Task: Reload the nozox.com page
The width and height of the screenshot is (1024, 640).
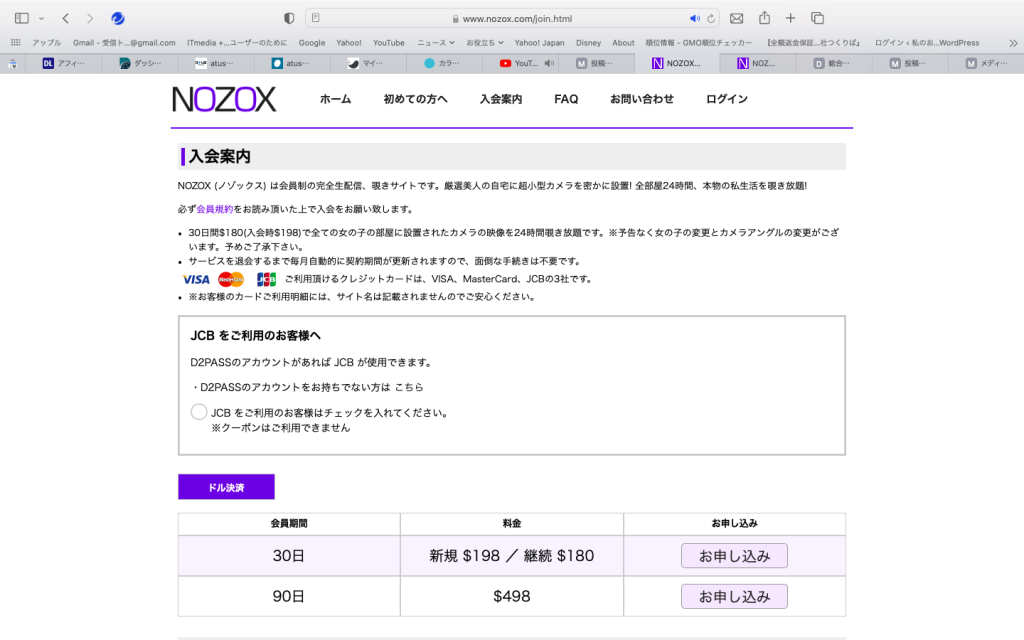Action: (711, 18)
